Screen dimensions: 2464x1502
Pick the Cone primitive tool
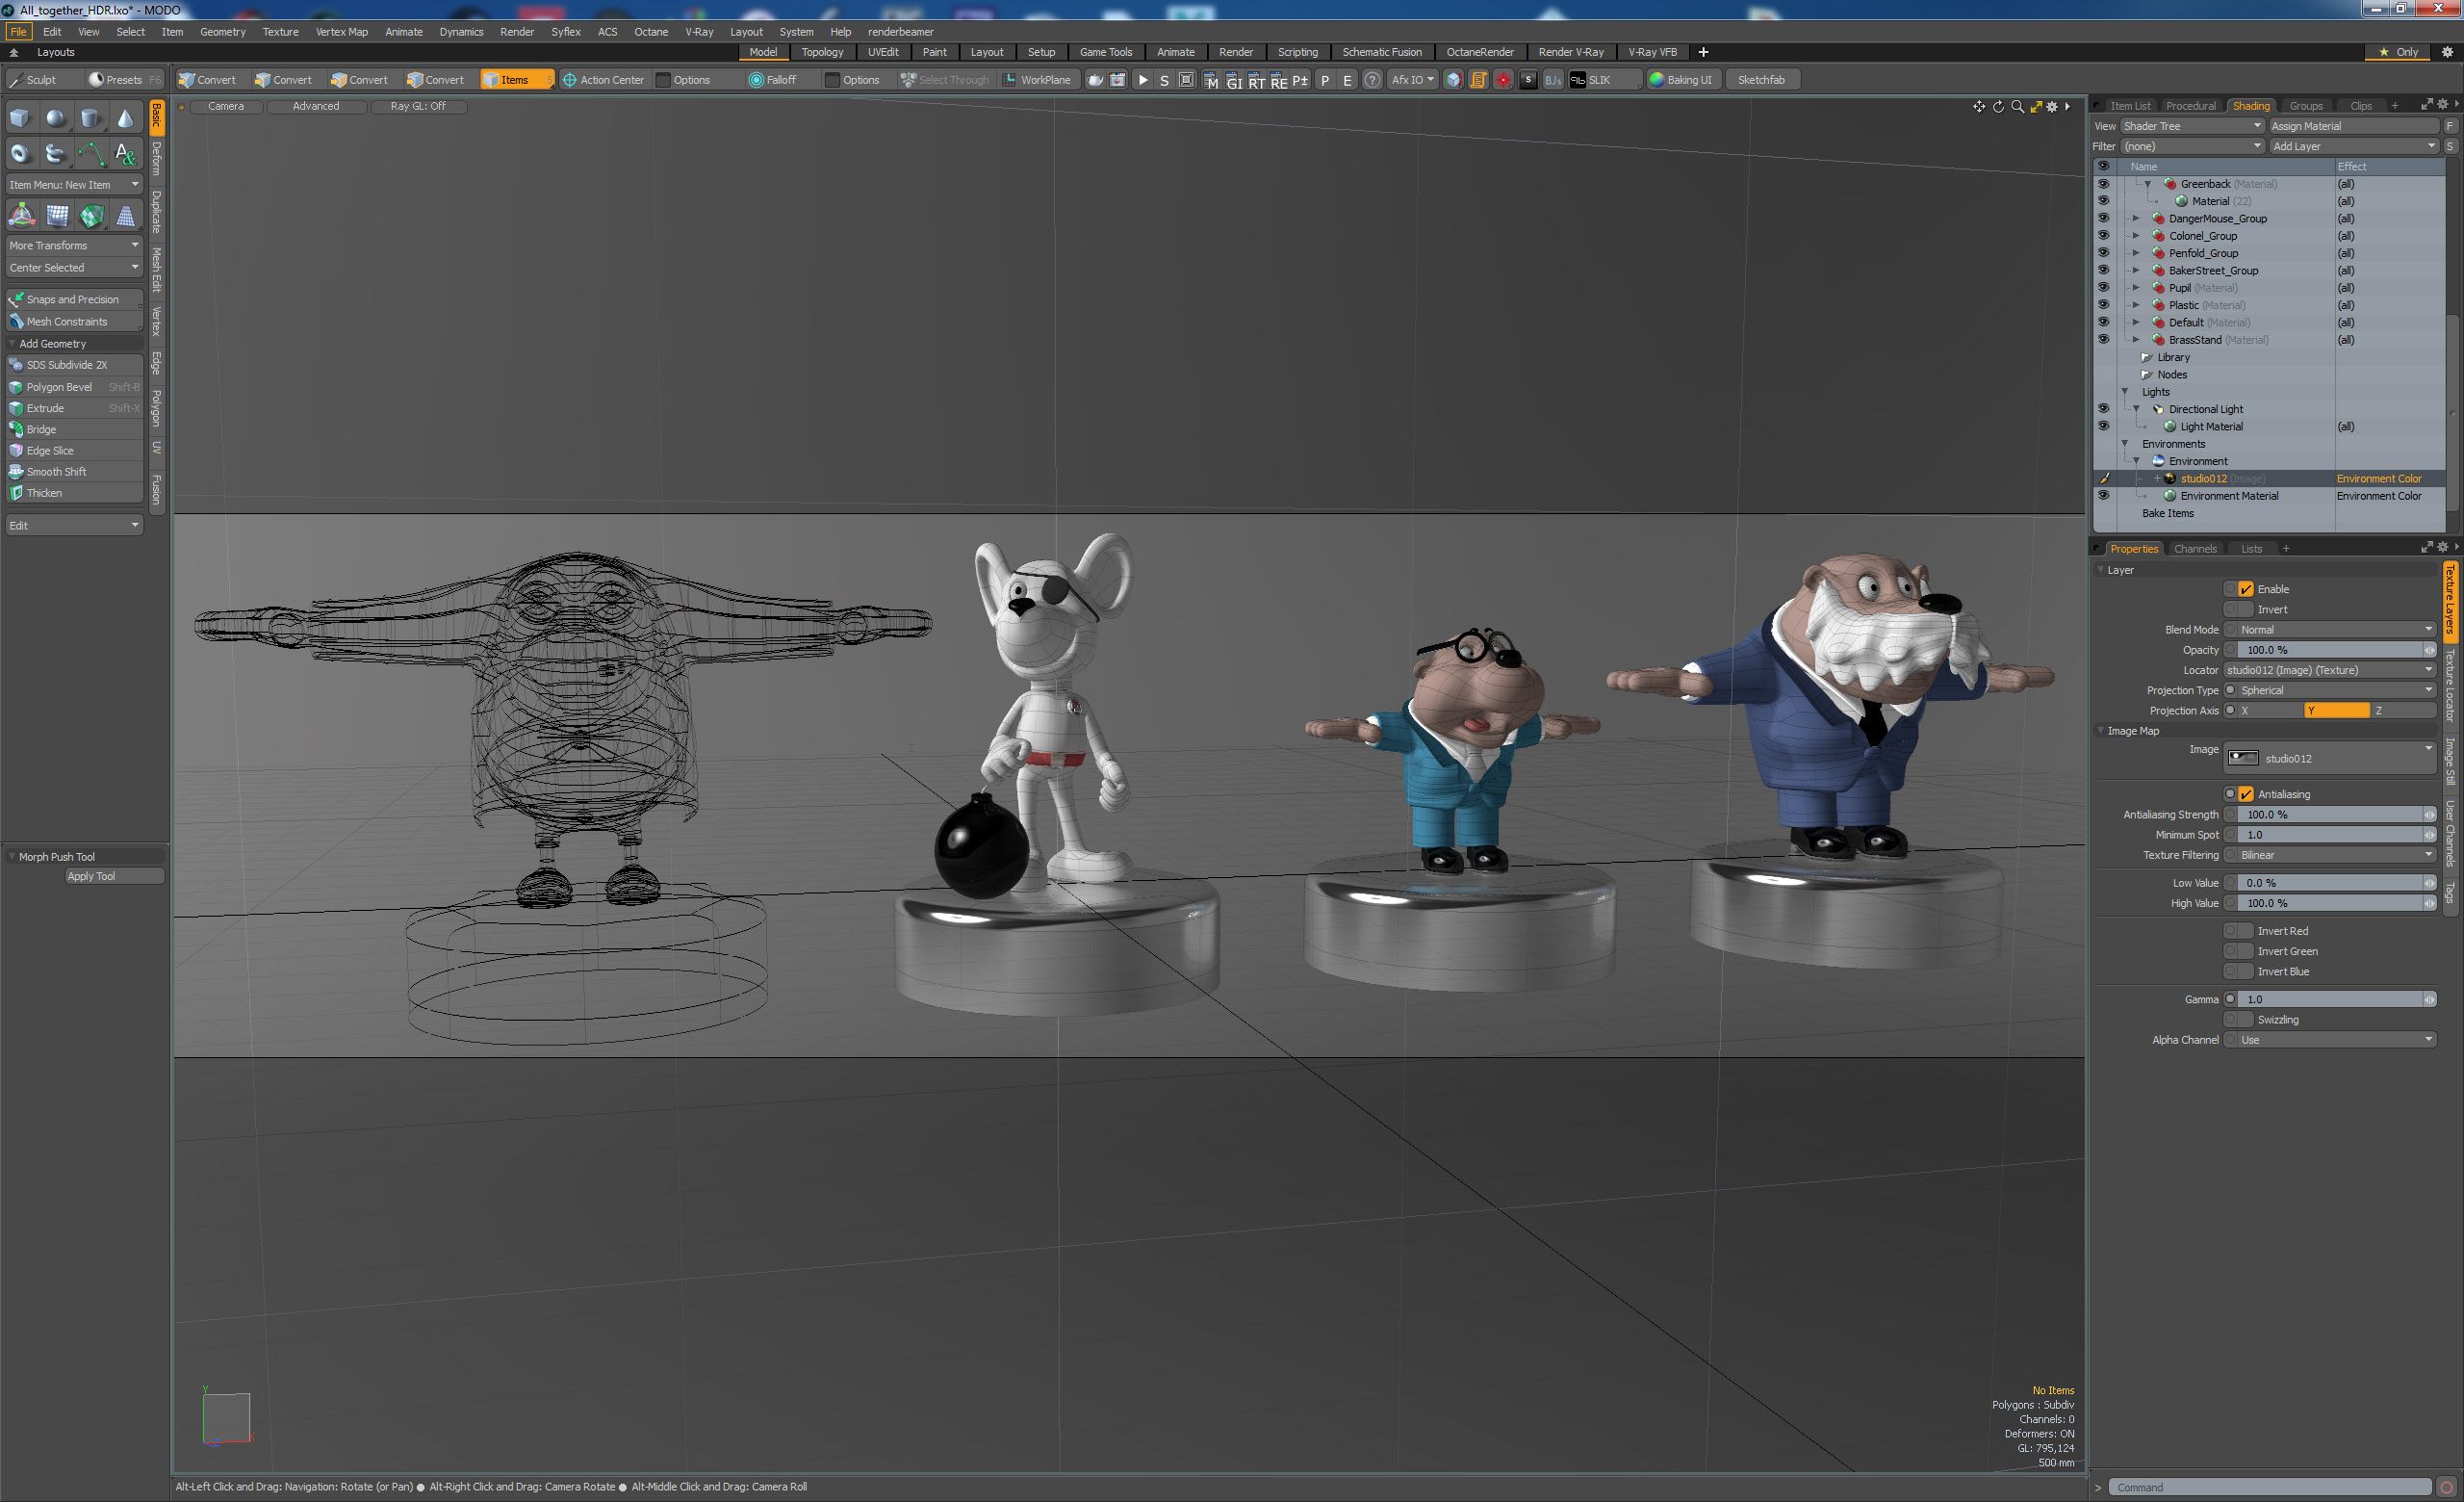coord(125,119)
